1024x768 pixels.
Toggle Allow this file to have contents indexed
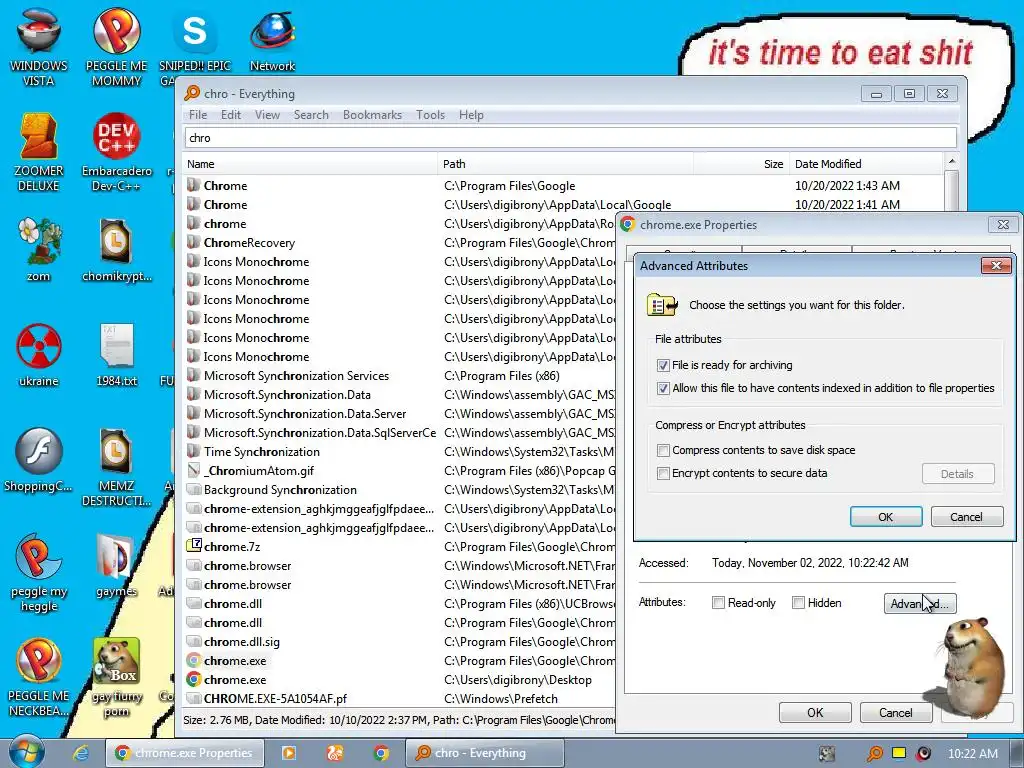[x=663, y=388]
